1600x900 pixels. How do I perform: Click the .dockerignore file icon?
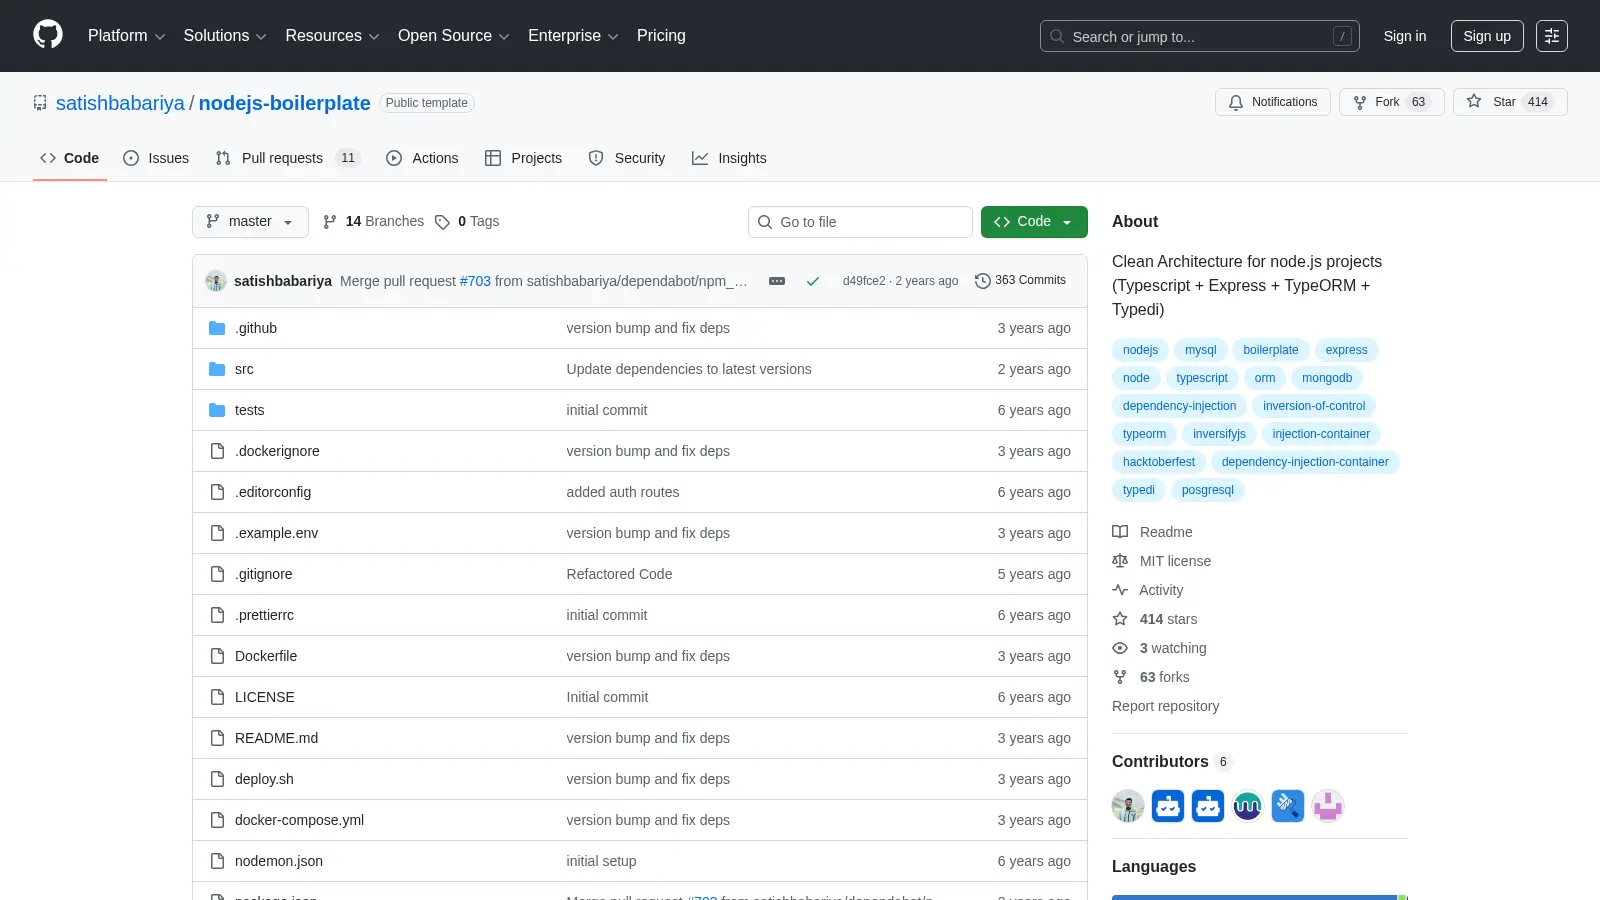217,451
